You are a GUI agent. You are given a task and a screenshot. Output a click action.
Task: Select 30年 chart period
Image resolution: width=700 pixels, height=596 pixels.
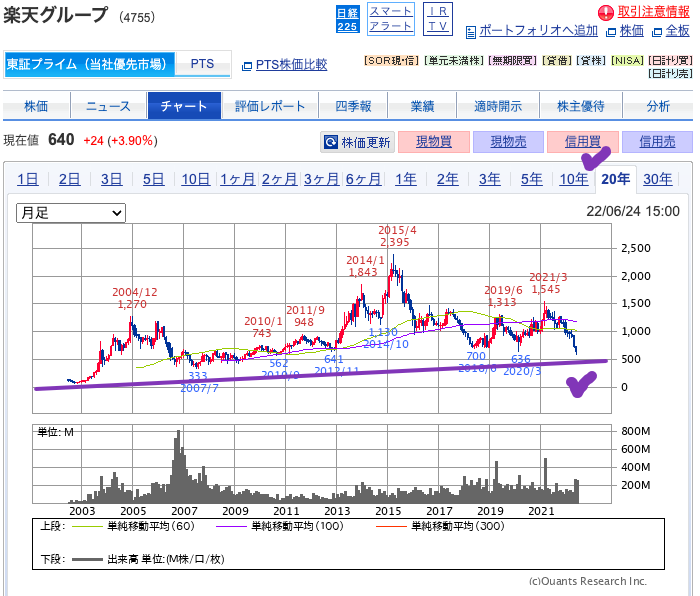coord(658,179)
